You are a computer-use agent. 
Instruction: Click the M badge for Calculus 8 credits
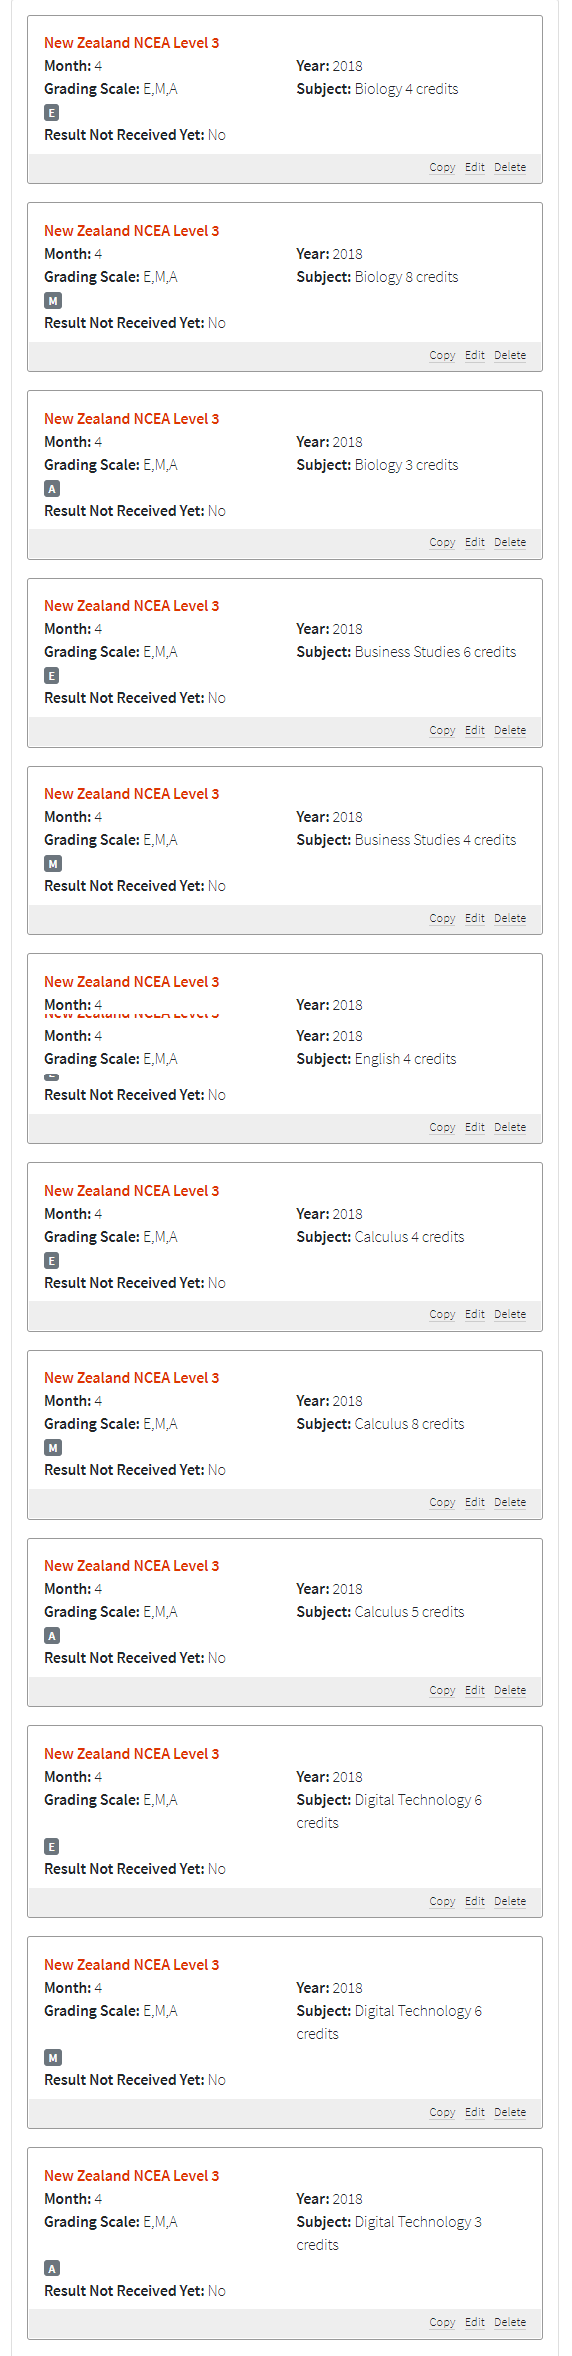[53, 1448]
